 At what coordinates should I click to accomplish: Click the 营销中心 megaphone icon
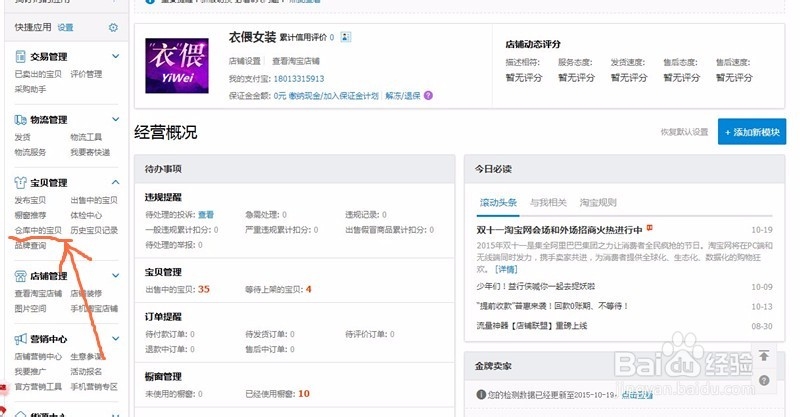(x=20, y=339)
